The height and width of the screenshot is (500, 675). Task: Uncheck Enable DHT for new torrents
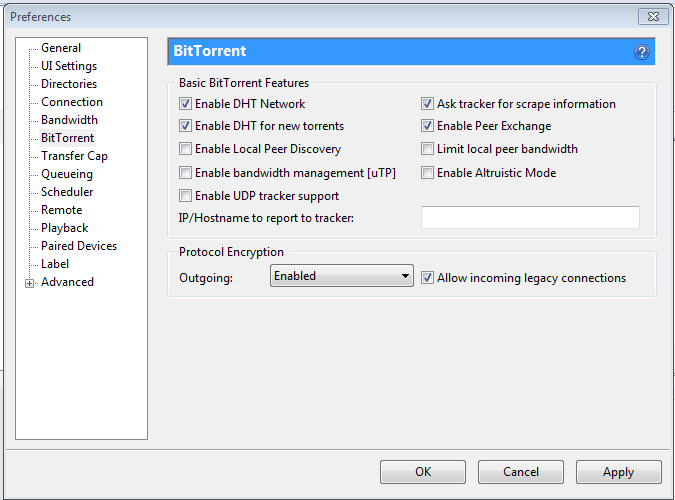(x=186, y=126)
